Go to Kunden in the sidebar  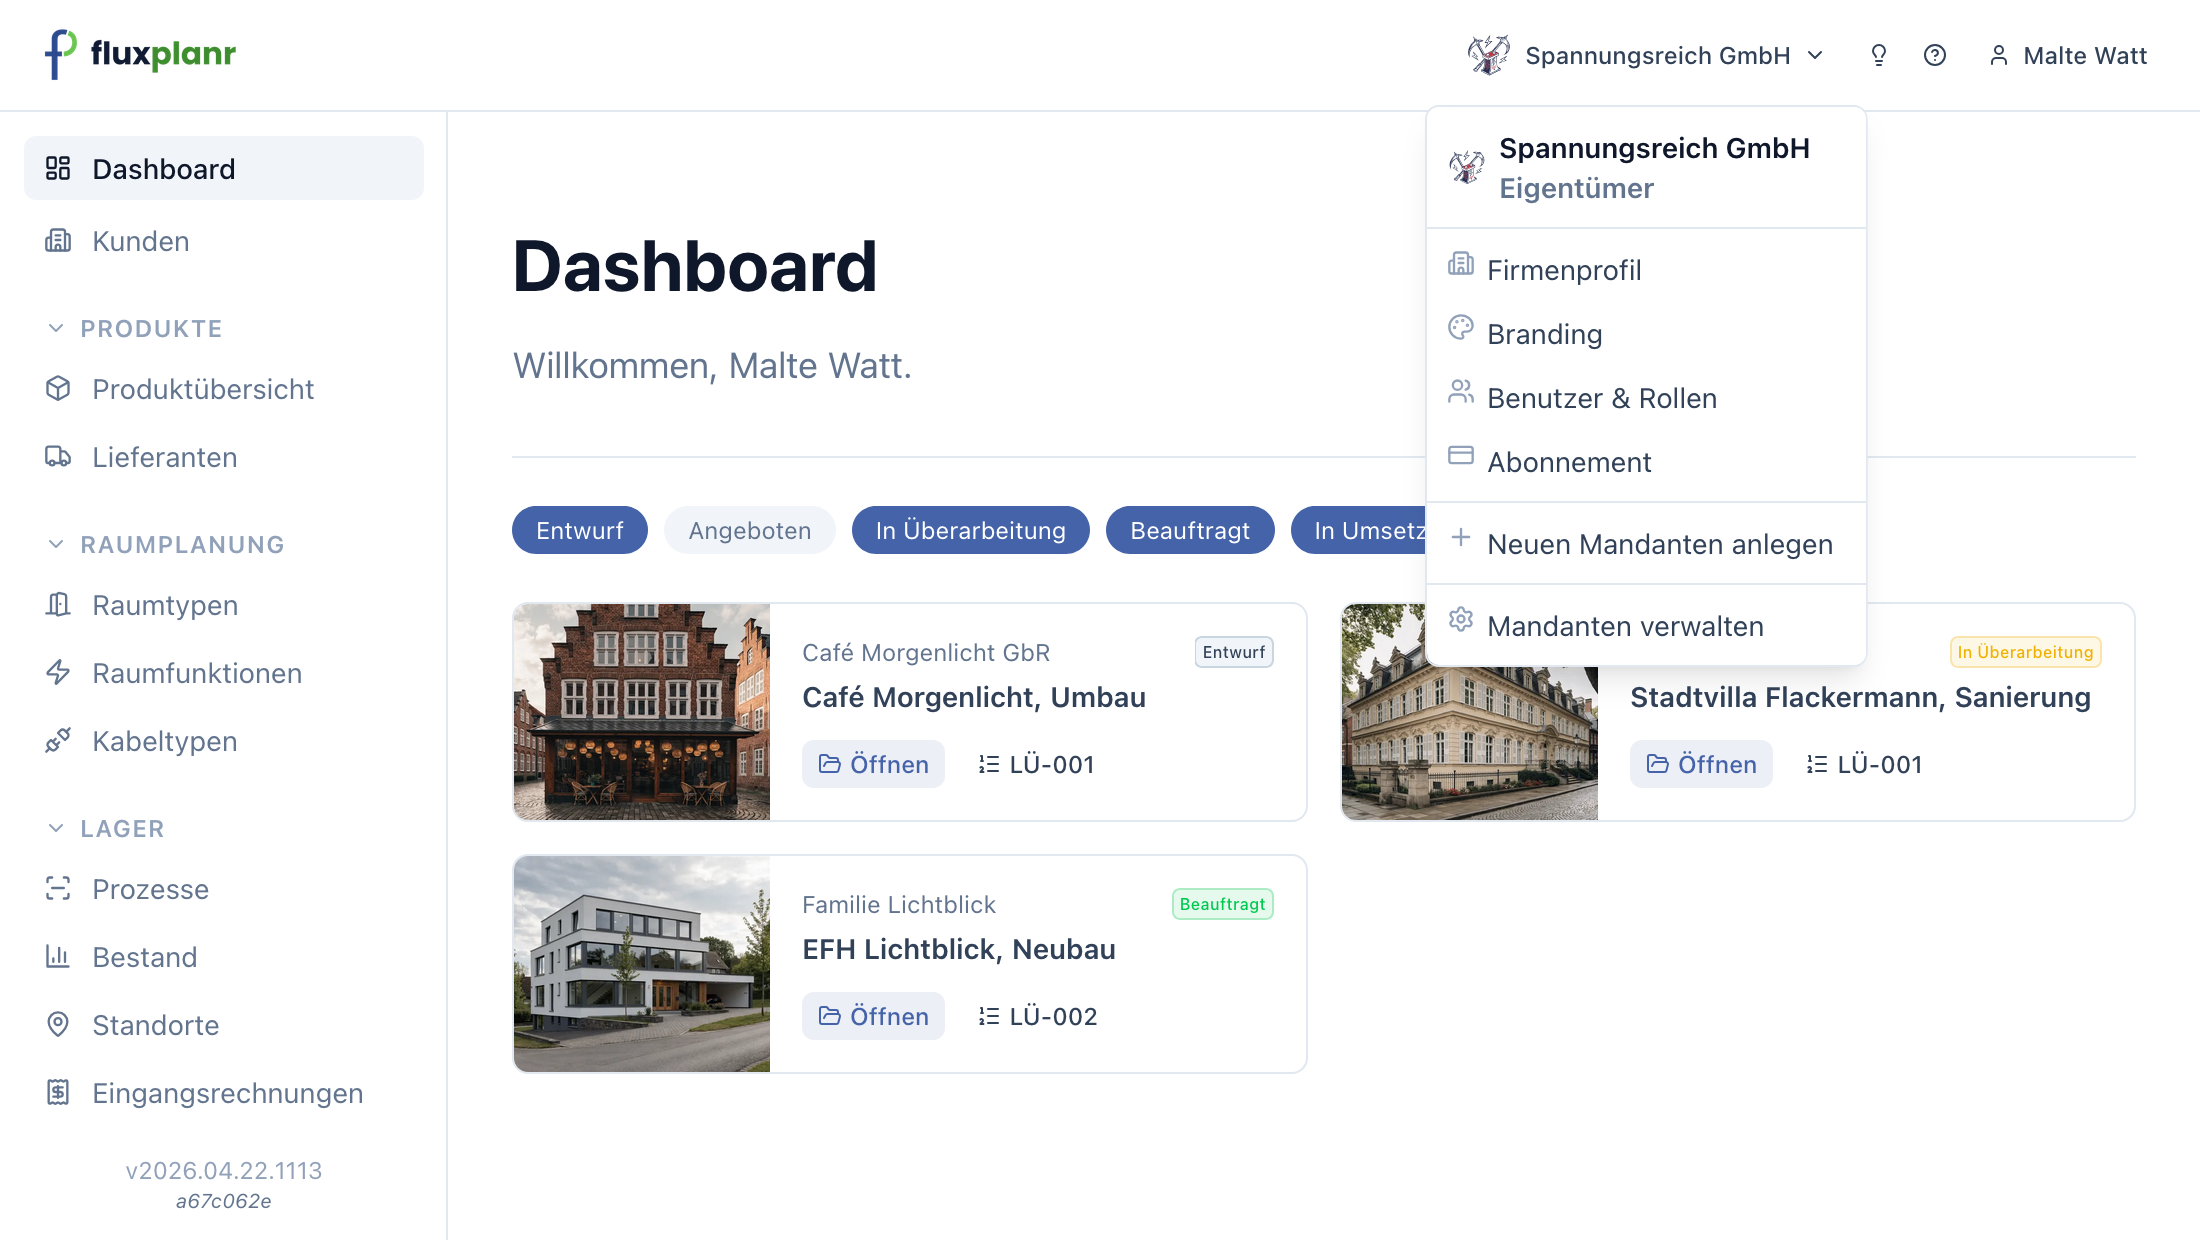point(224,241)
